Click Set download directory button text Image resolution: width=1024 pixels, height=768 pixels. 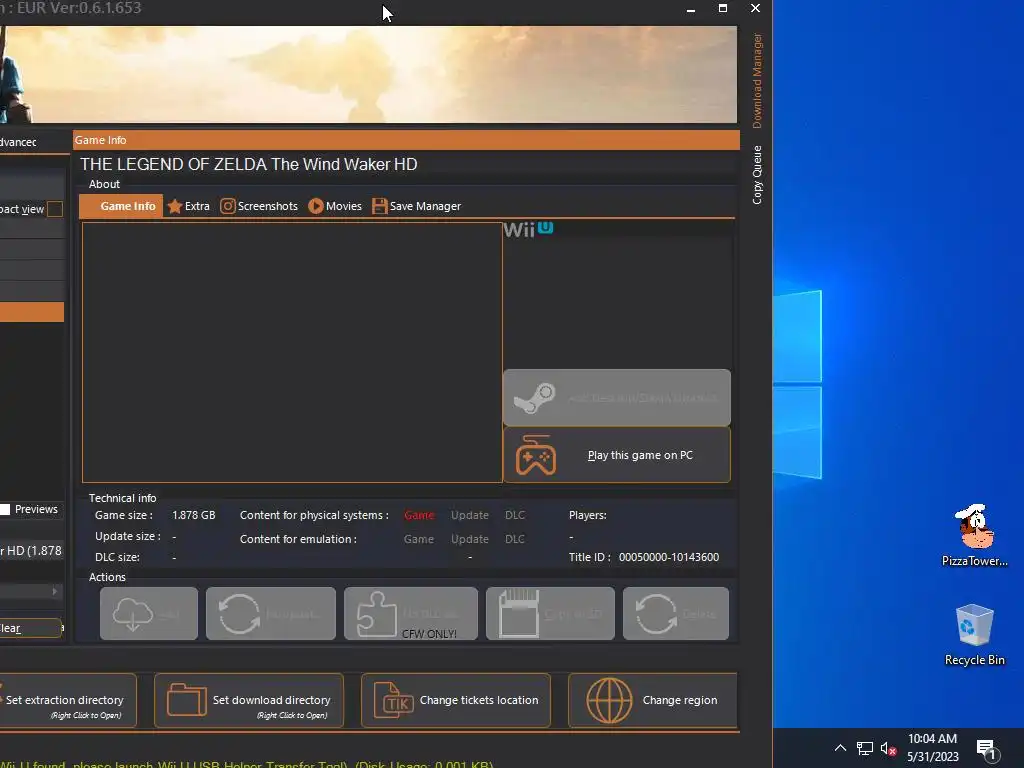(x=272, y=700)
